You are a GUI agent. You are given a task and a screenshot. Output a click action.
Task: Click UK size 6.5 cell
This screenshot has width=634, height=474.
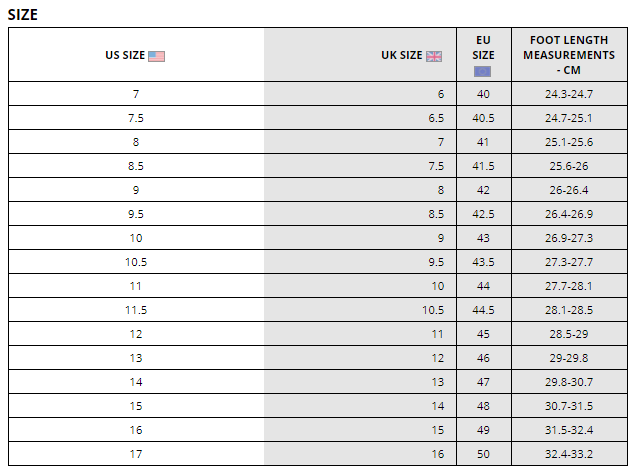tap(436, 118)
